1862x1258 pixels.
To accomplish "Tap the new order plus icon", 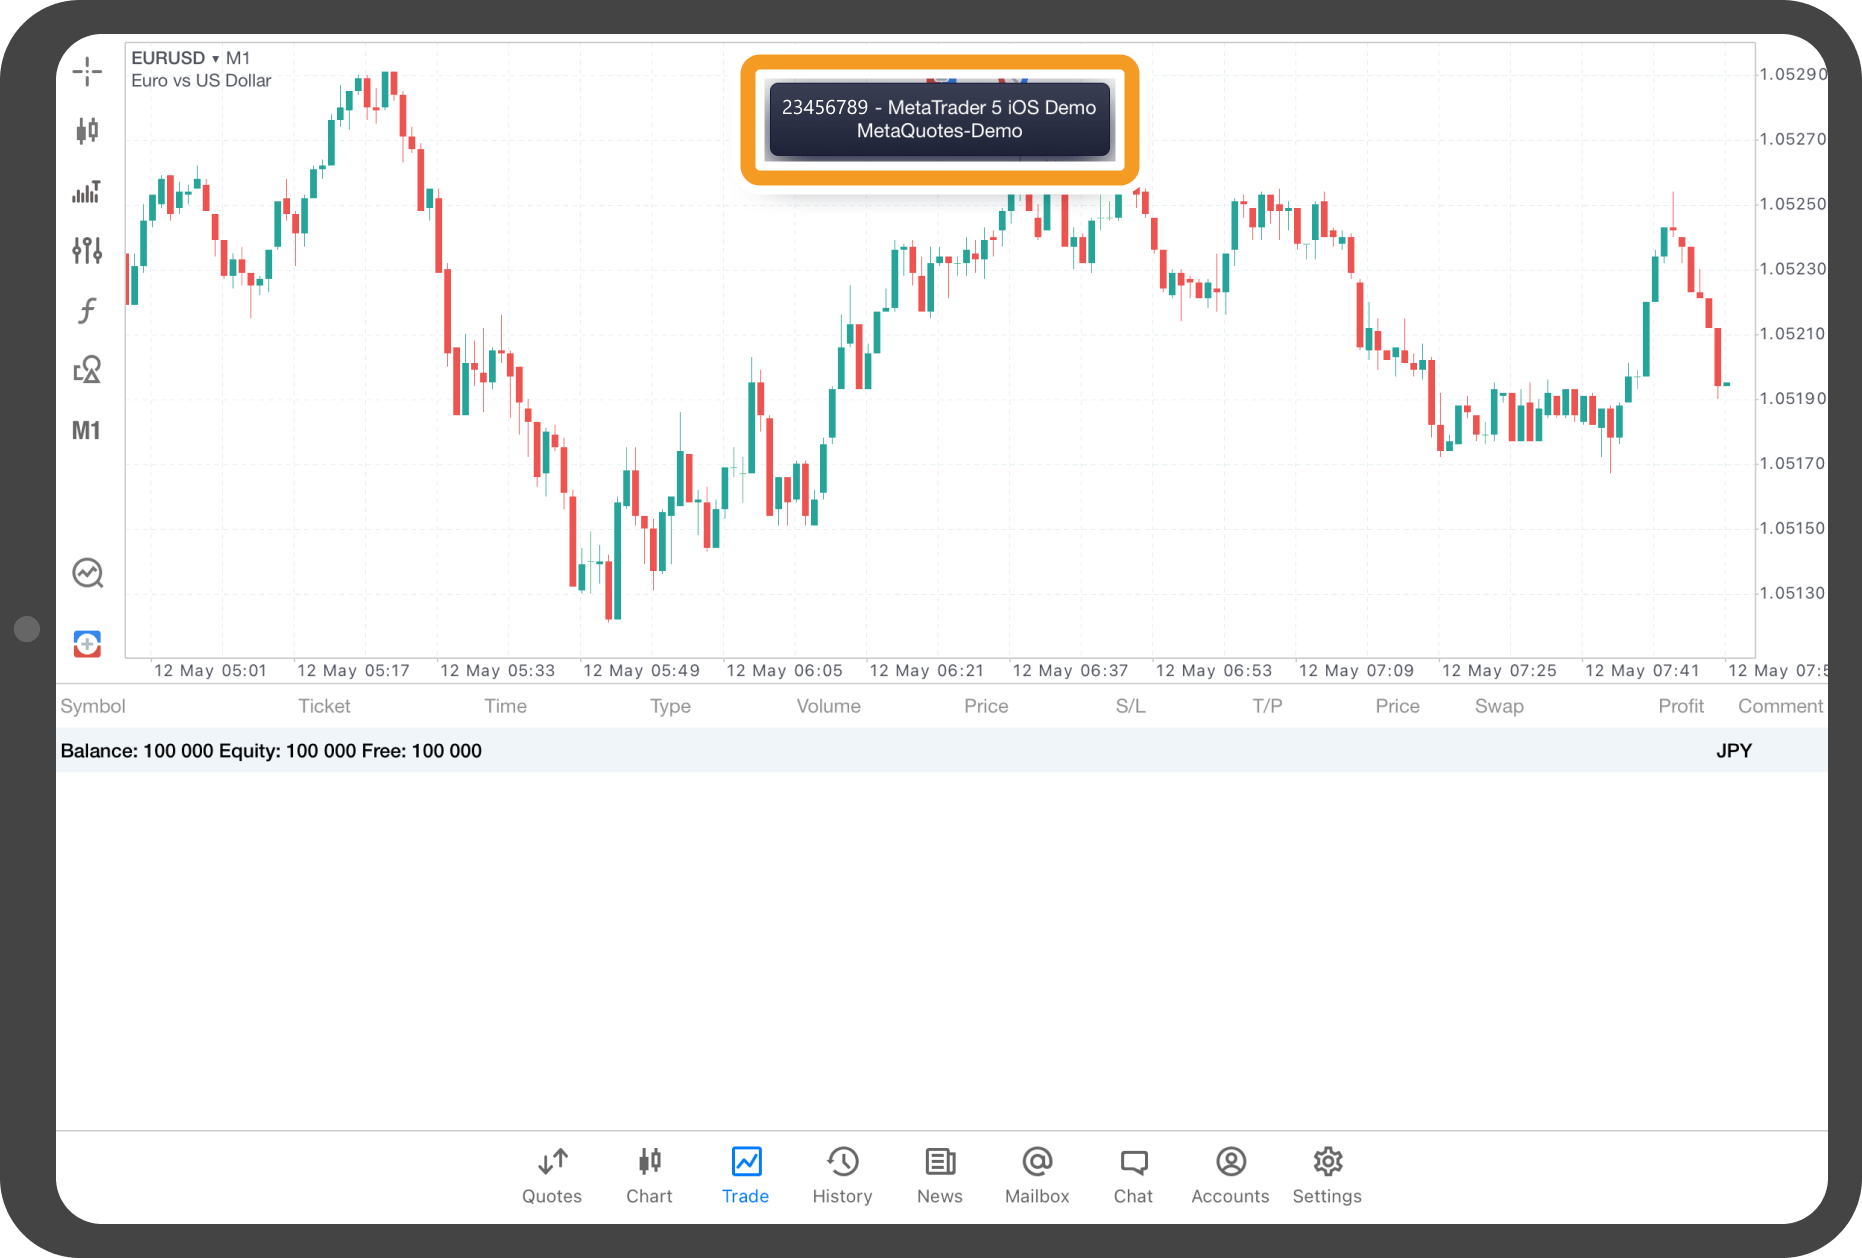I will tap(87, 643).
